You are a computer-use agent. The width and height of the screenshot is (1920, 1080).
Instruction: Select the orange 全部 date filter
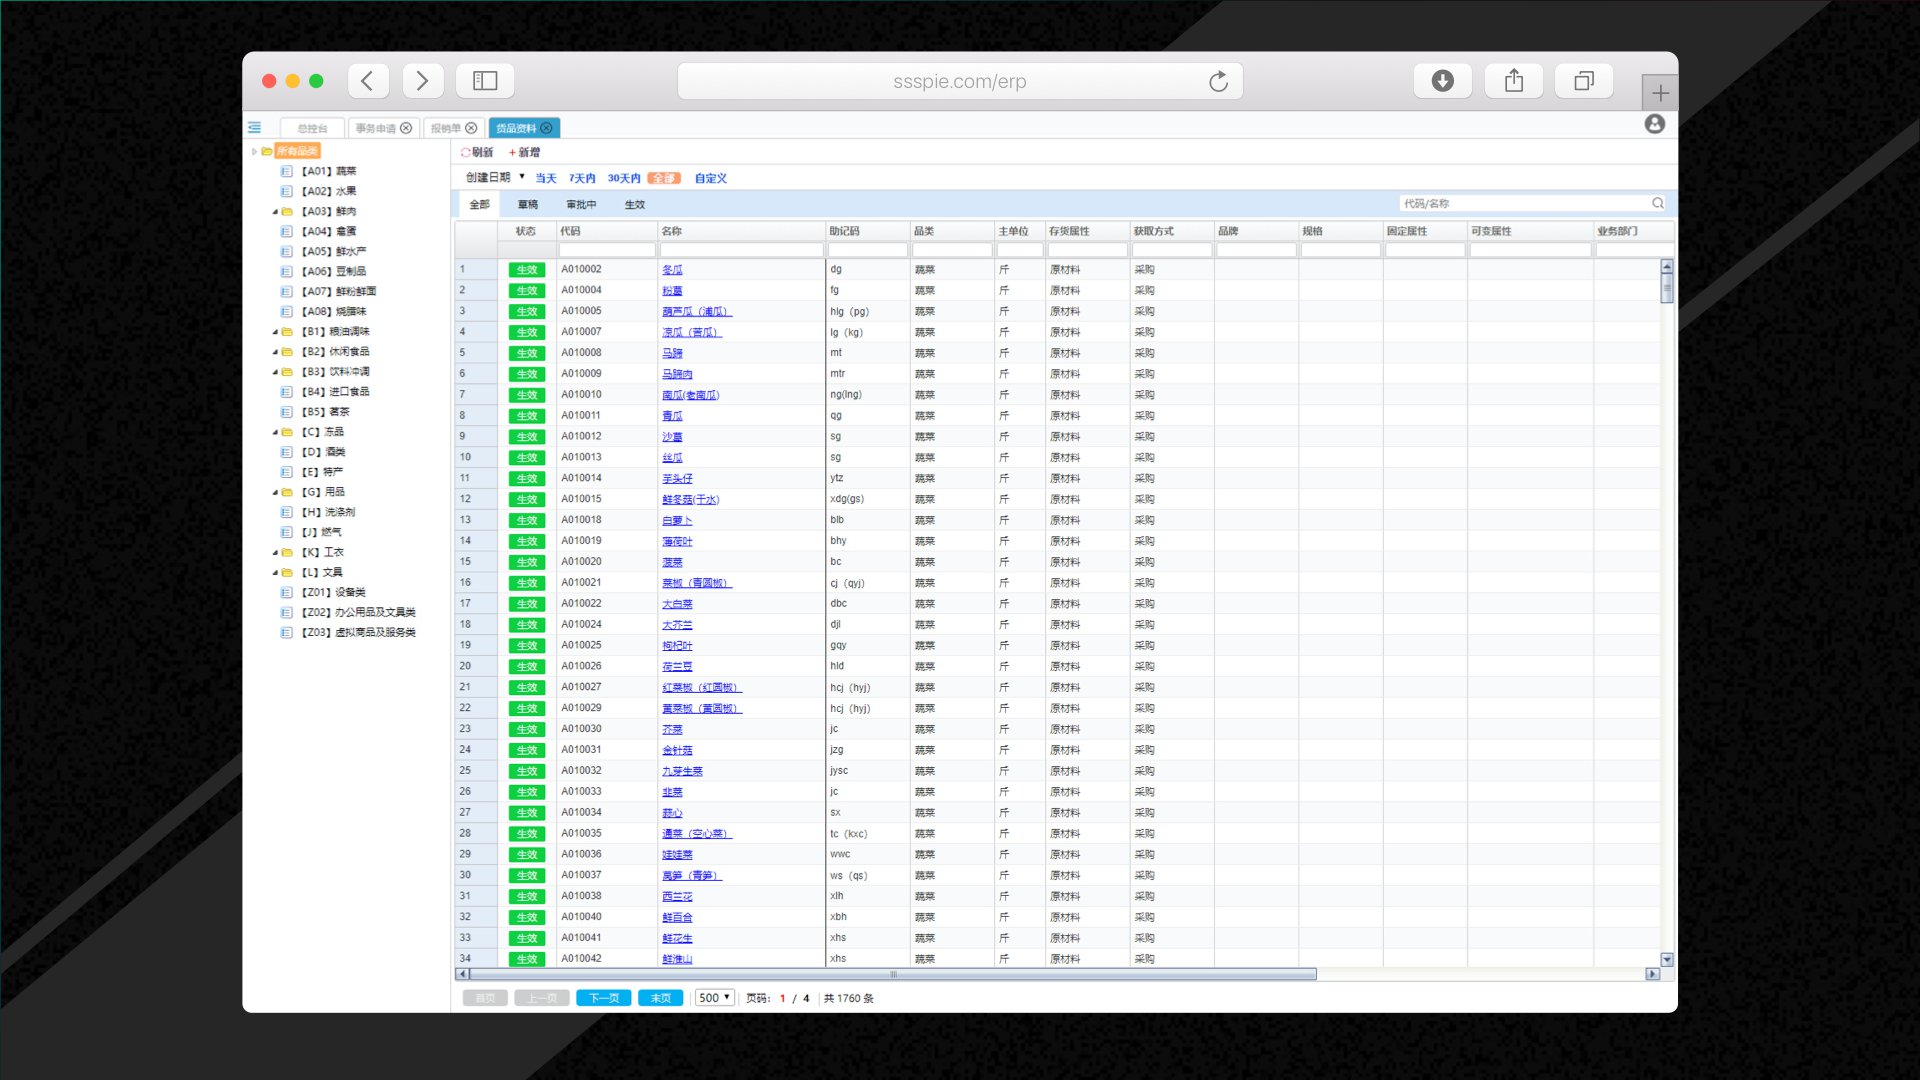tap(664, 178)
